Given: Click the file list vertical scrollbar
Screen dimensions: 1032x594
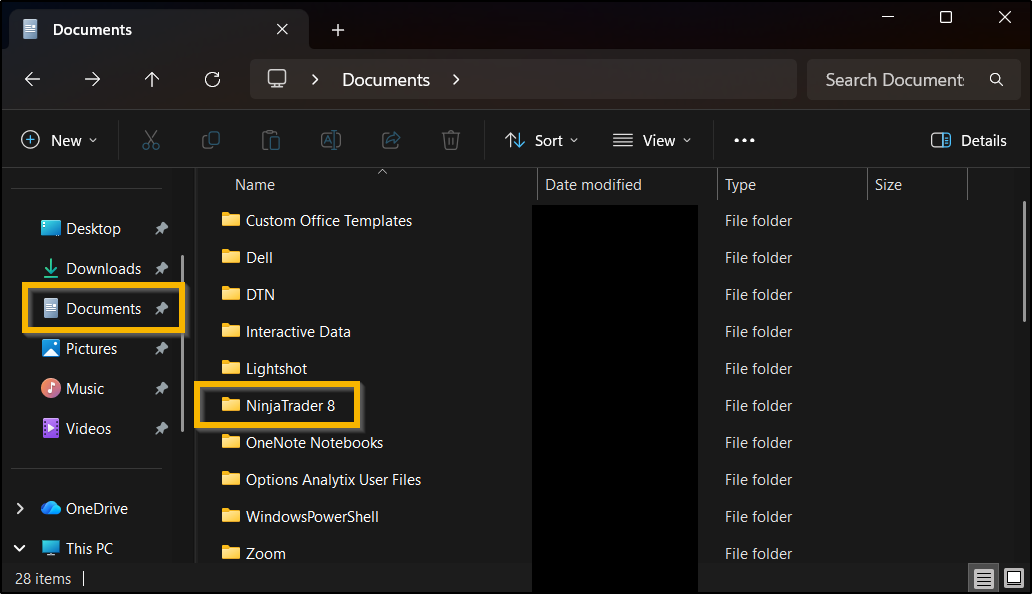Looking at the screenshot, I should 1024,262.
